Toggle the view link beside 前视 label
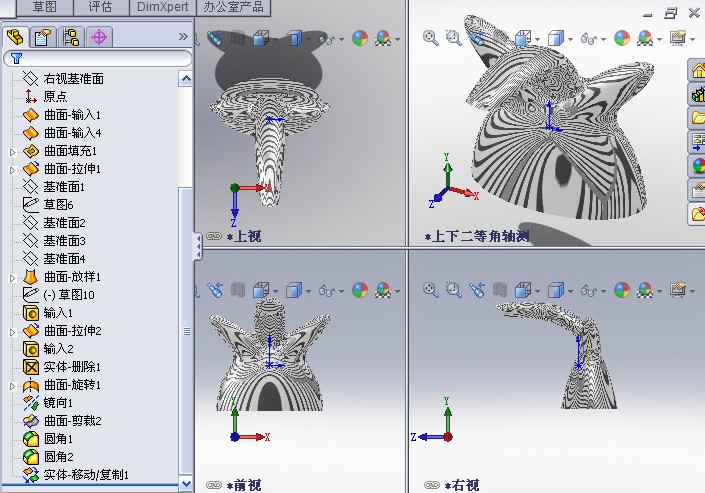Image resolution: width=705 pixels, height=493 pixels. [214, 485]
